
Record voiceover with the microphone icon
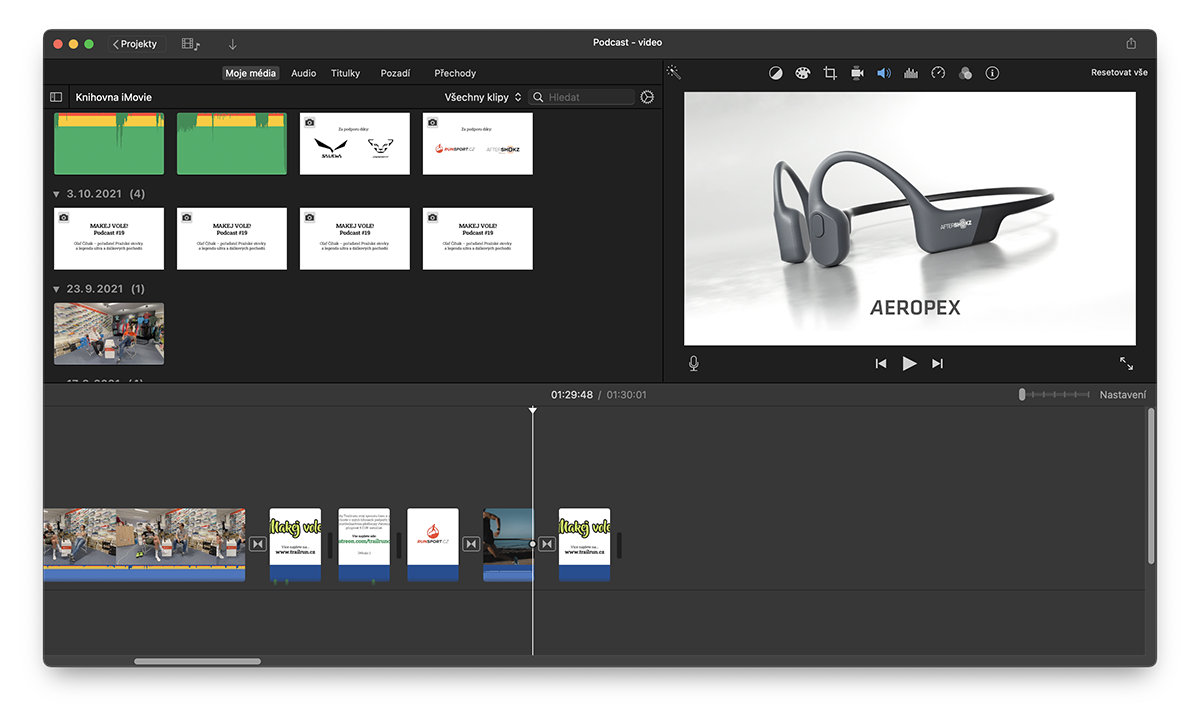pyautogui.click(x=693, y=363)
